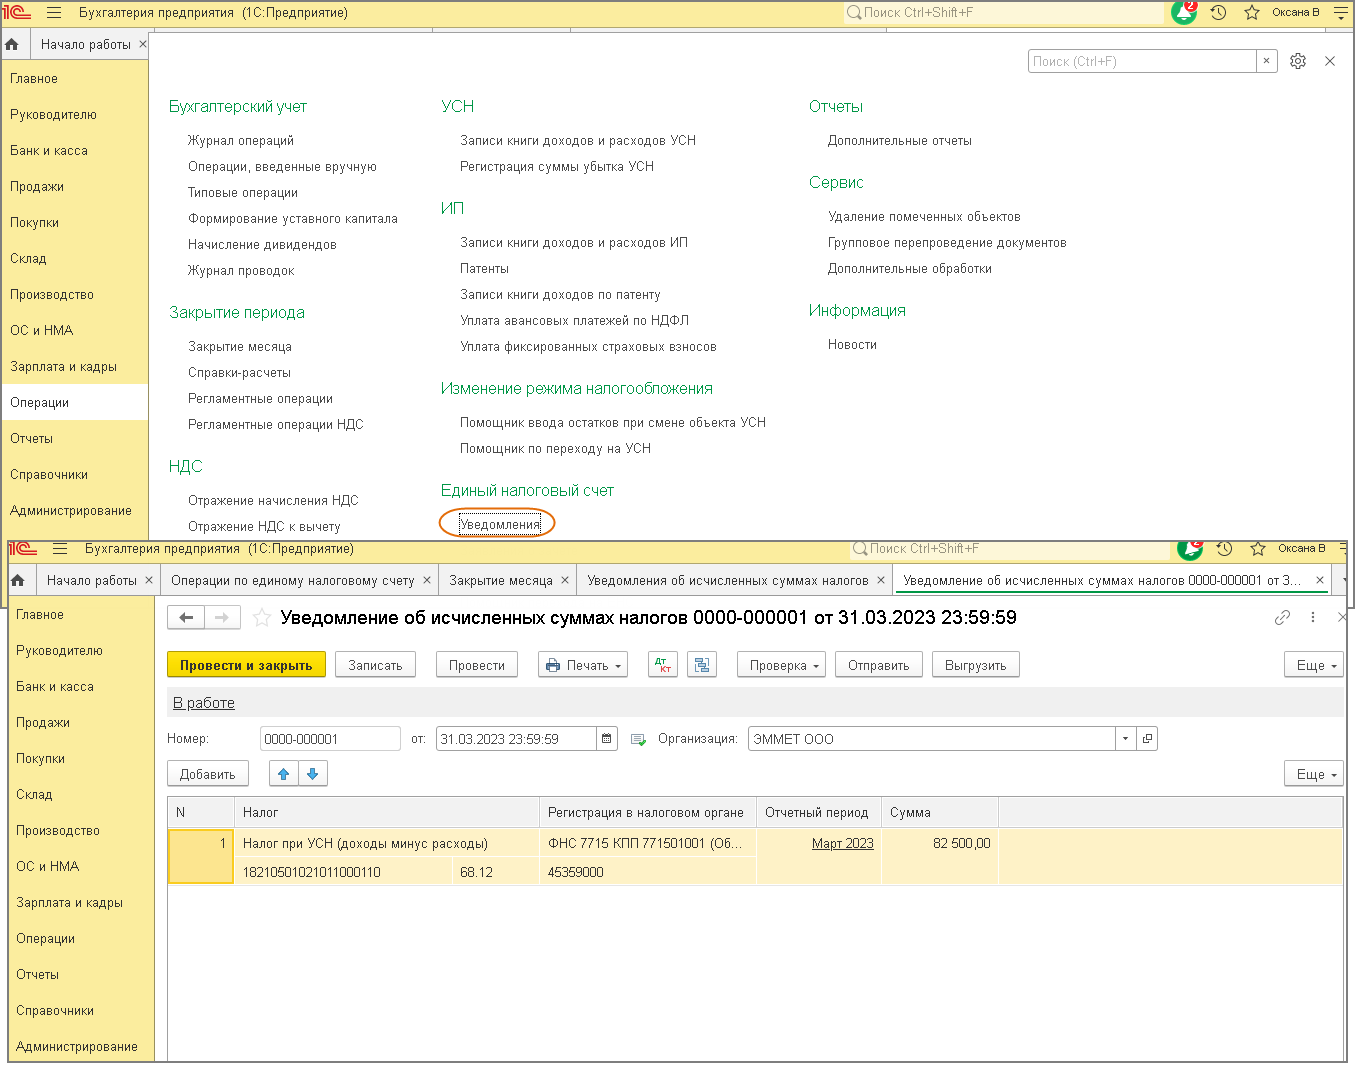
Task: Open Продажи section in lower window
Action: pos(43,722)
